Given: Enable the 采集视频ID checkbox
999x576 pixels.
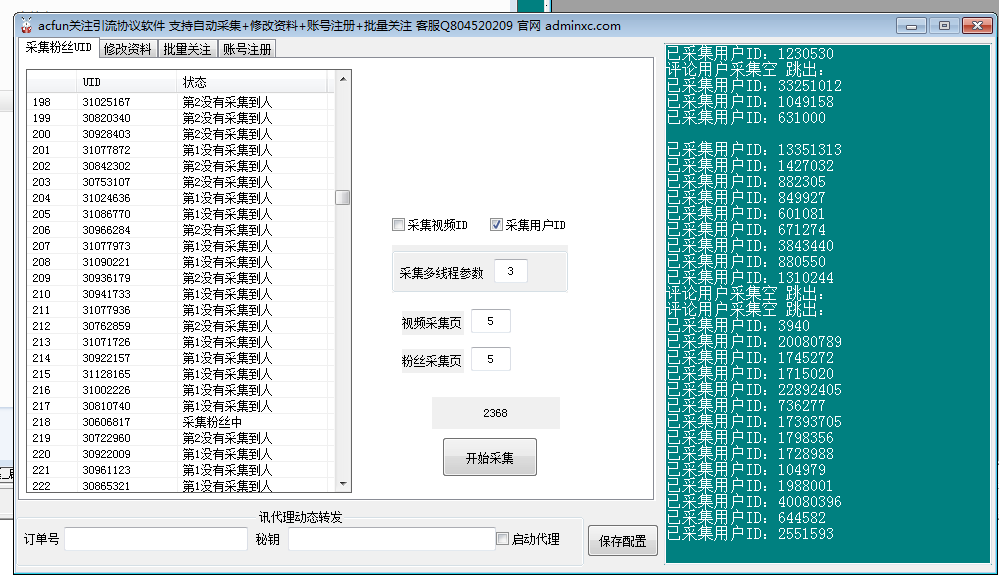Looking at the screenshot, I should pyautogui.click(x=398, y=224).
